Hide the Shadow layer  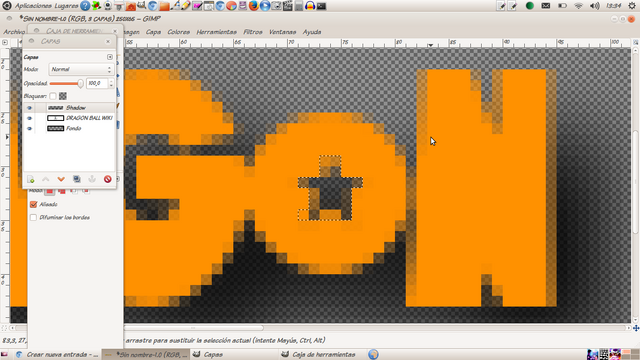(29, 108)
